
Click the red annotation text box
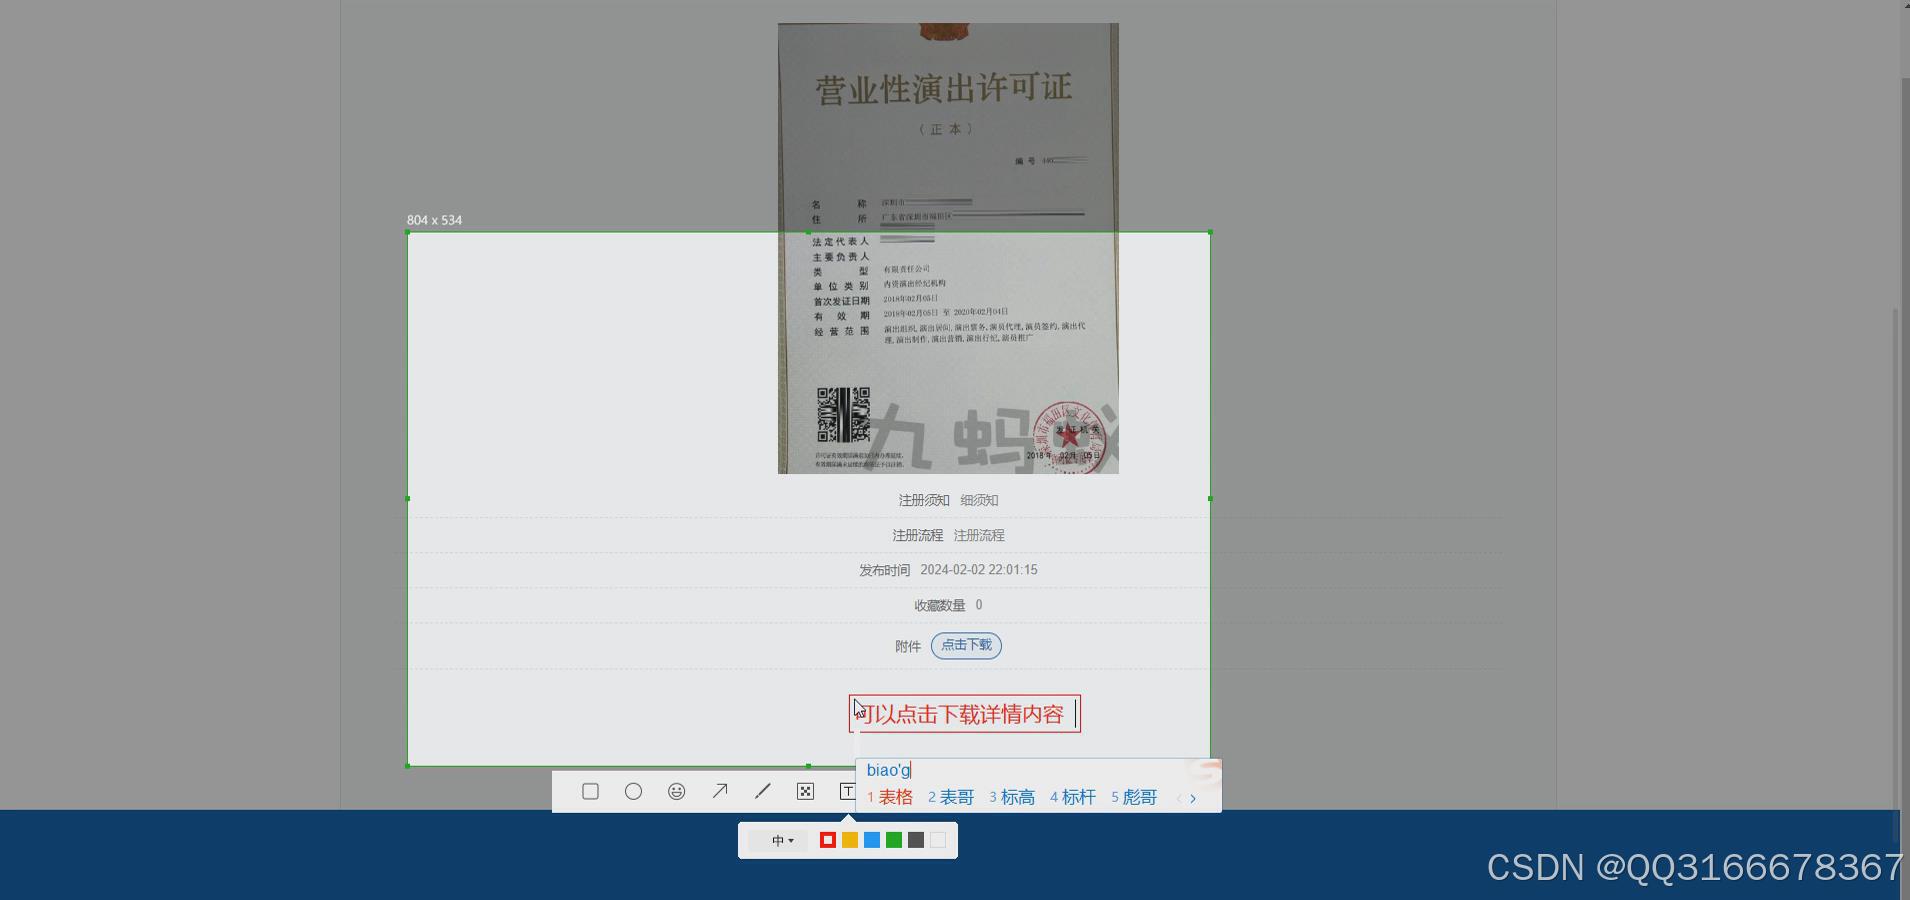[x=963, y=713]
